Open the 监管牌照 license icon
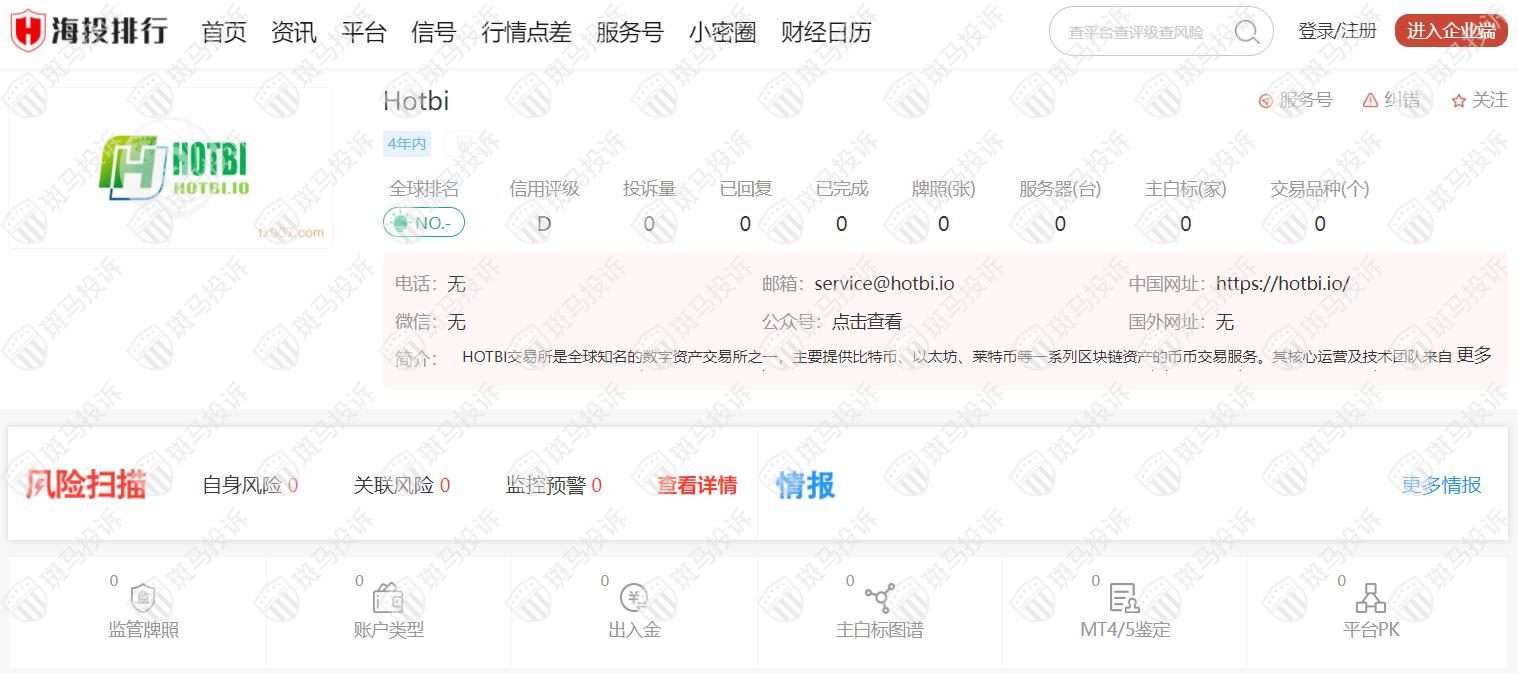This screenshot has width=1518, height=673. pos(143,599)
